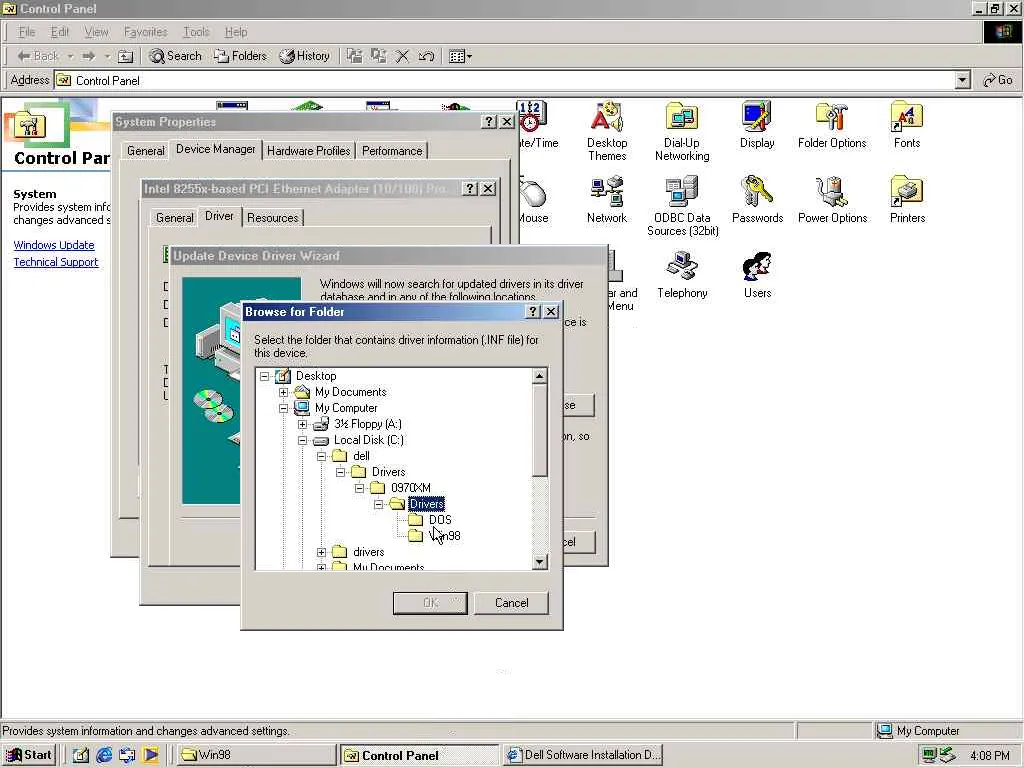The width and height of the screenshot is (1024, 768).
Task: Select the Win98 folder in the tree
Action: point(445,536)
